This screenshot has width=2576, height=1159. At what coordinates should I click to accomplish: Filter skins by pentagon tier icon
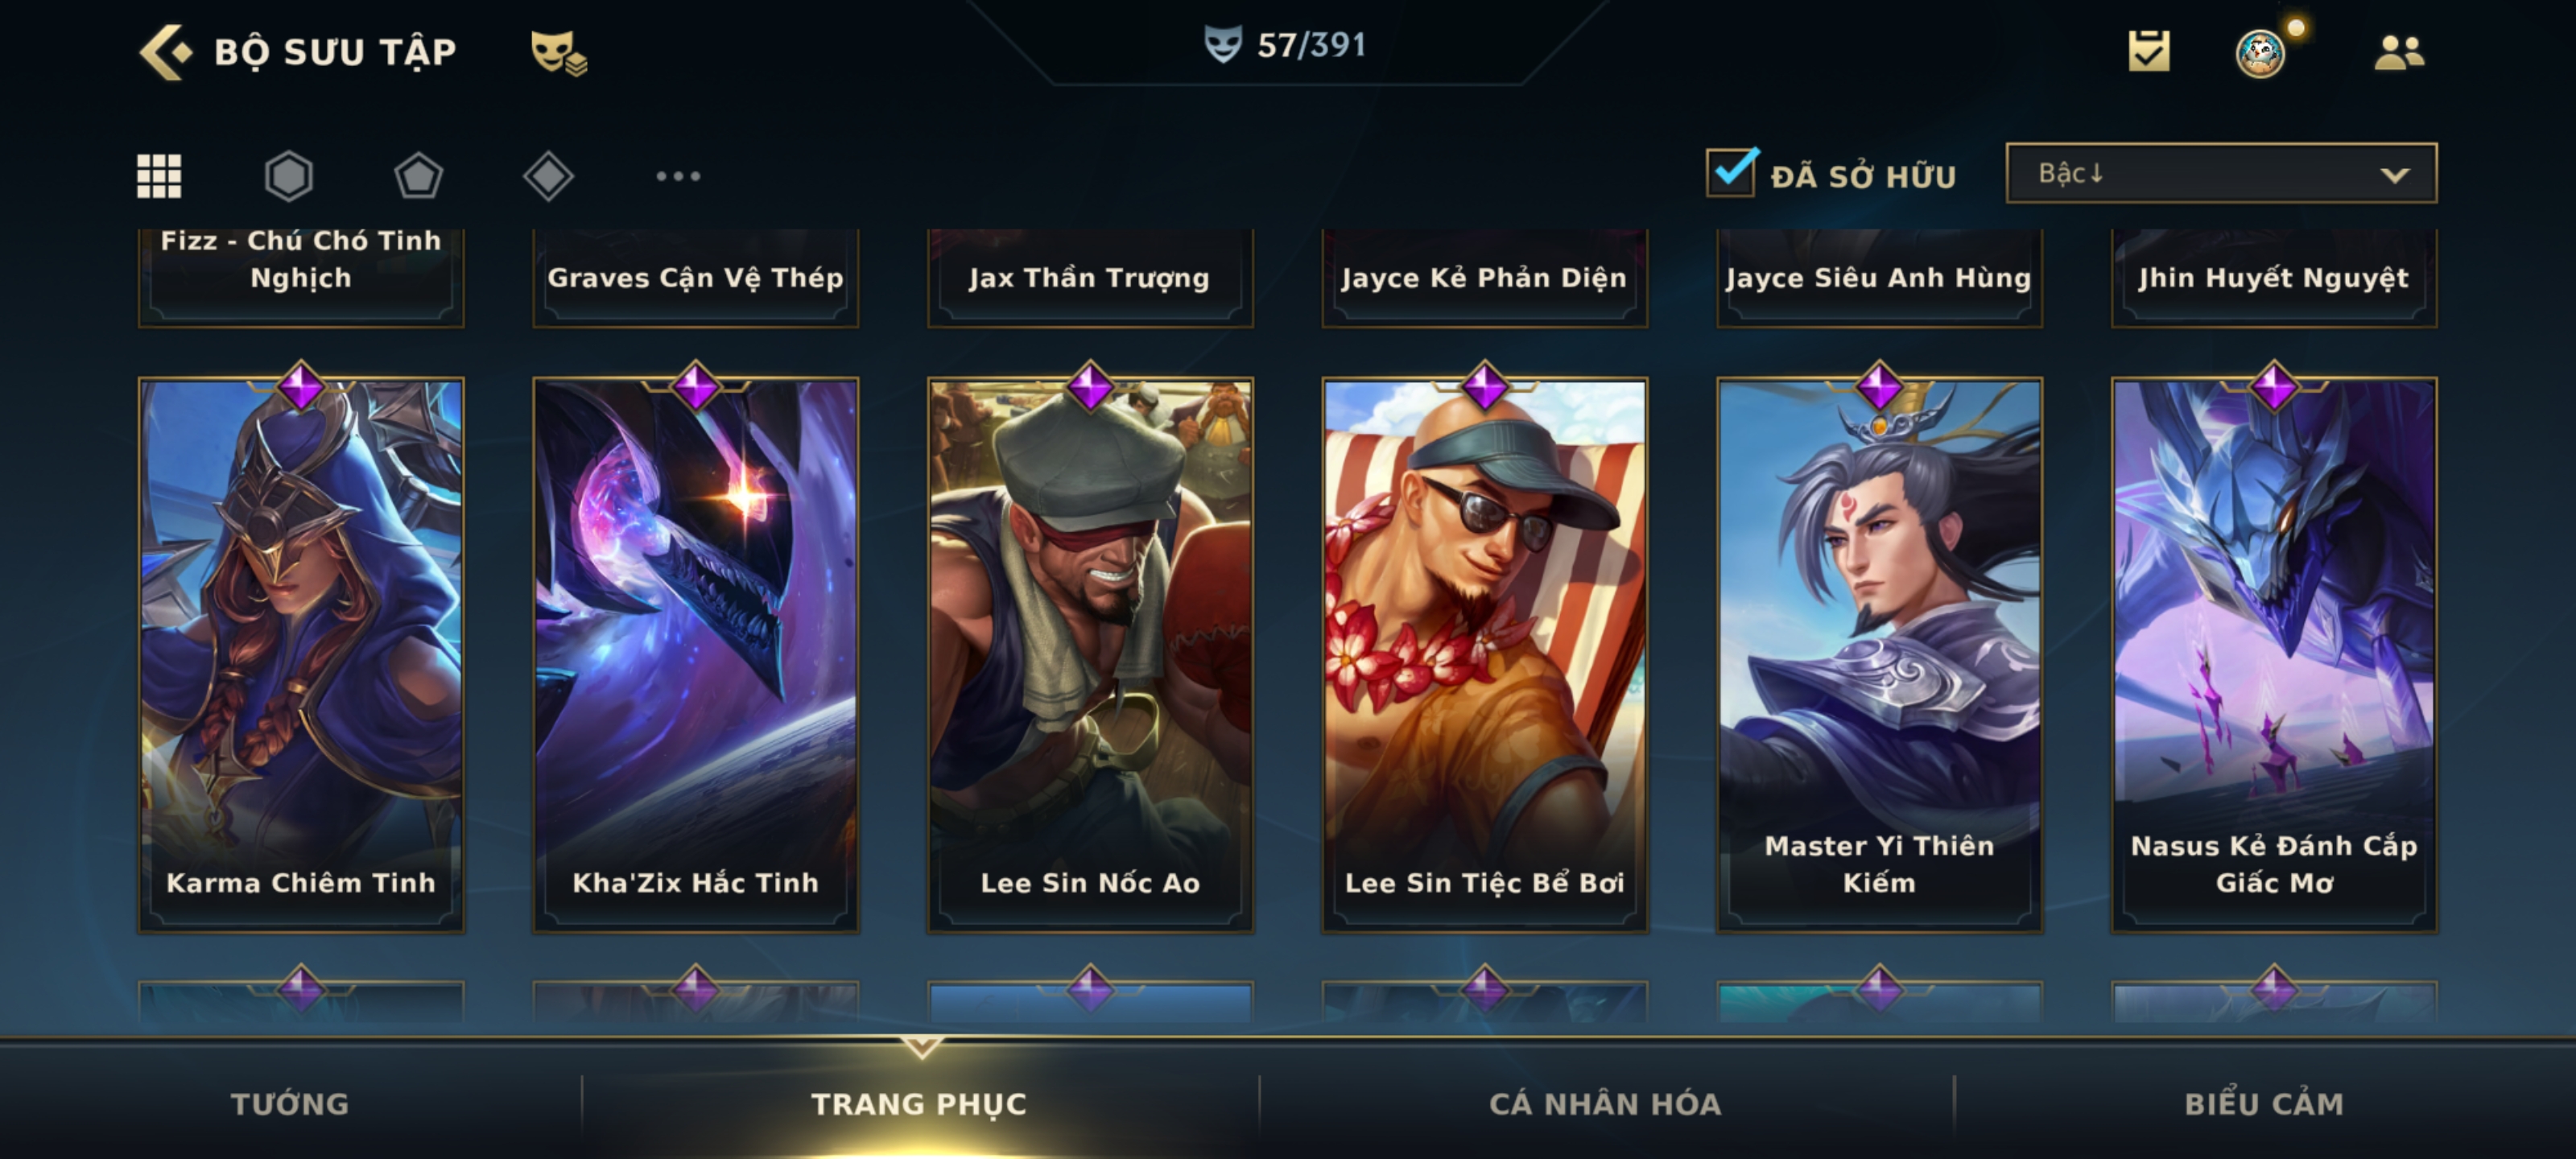click(418, 176)
